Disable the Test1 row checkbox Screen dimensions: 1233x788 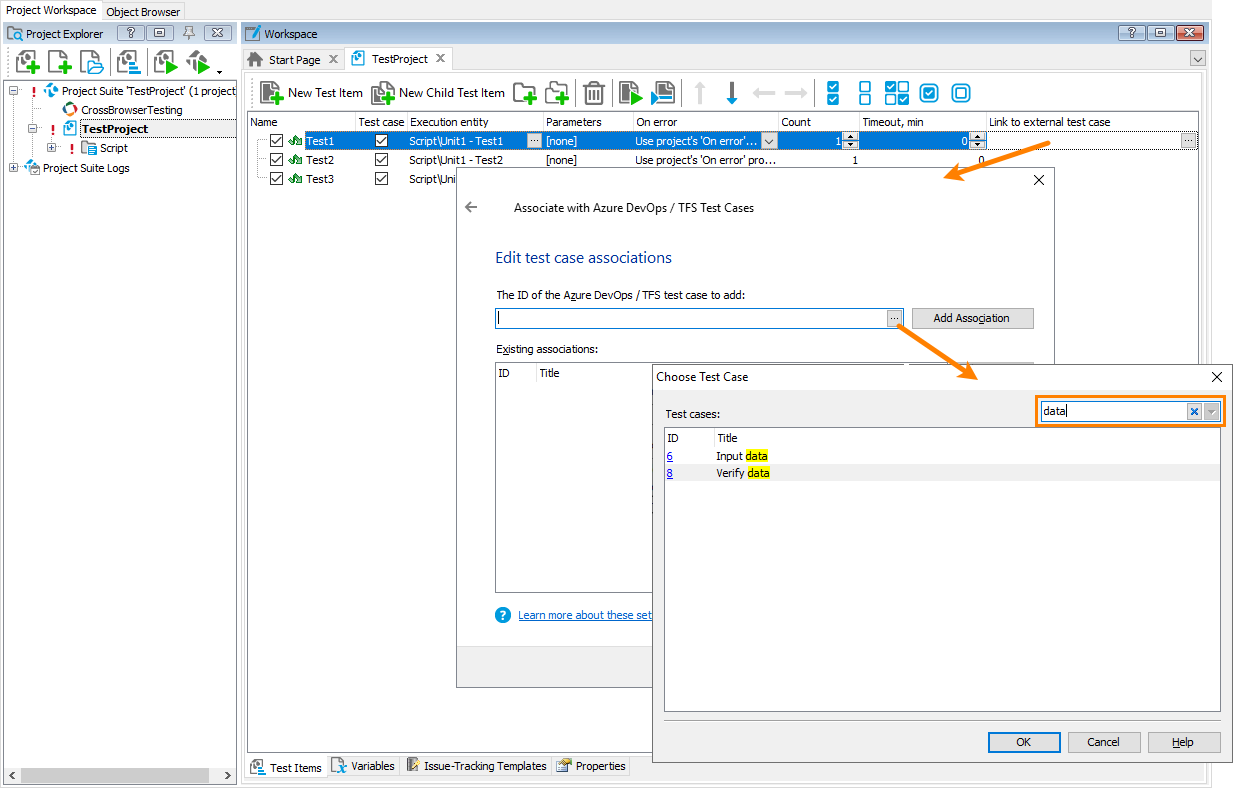click(275, 140)
